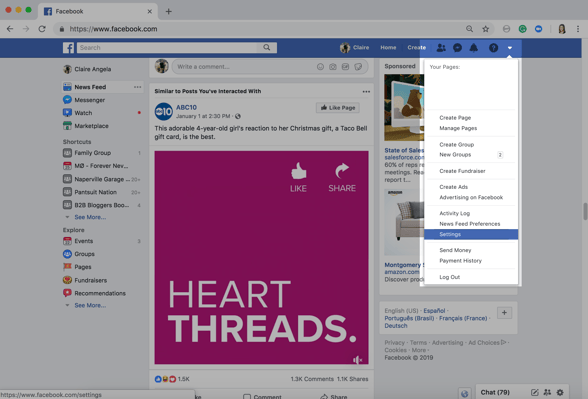Click the search magnifier button
This screenshot has height=399, width=588.
267,48
